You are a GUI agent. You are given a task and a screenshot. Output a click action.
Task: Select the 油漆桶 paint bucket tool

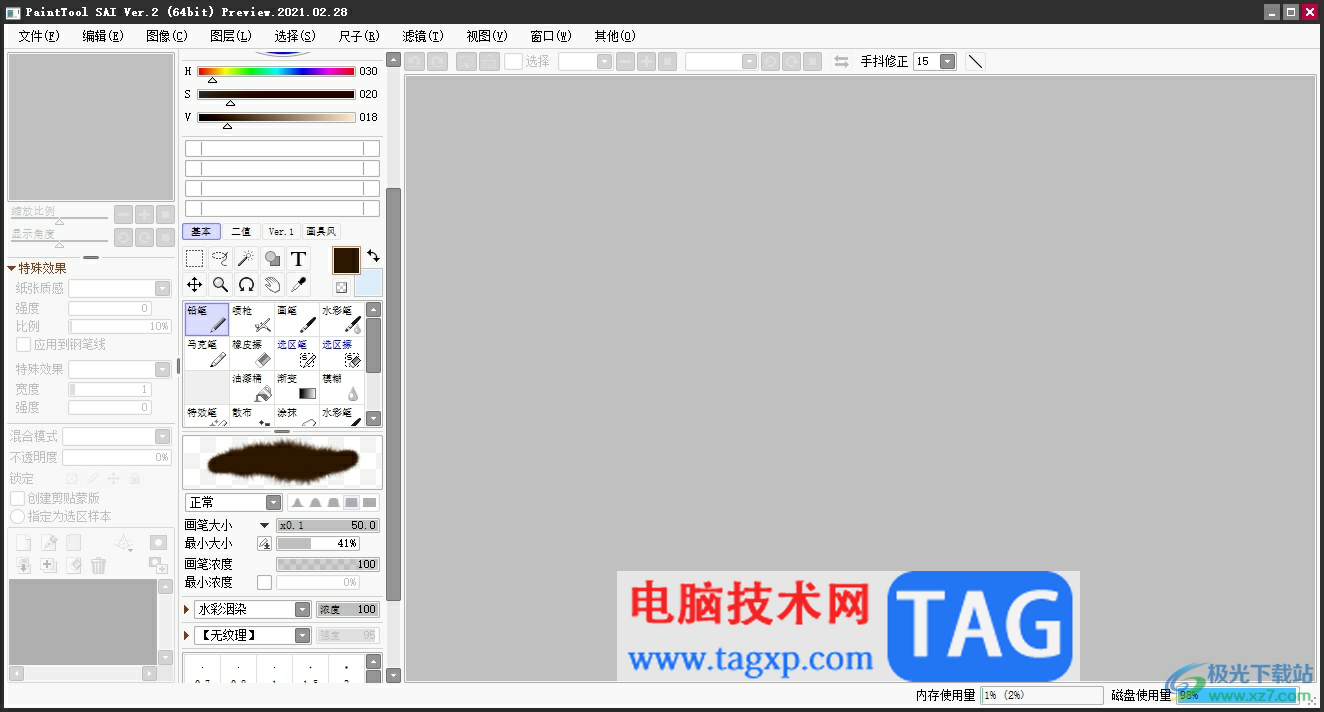tap(252, 387)
